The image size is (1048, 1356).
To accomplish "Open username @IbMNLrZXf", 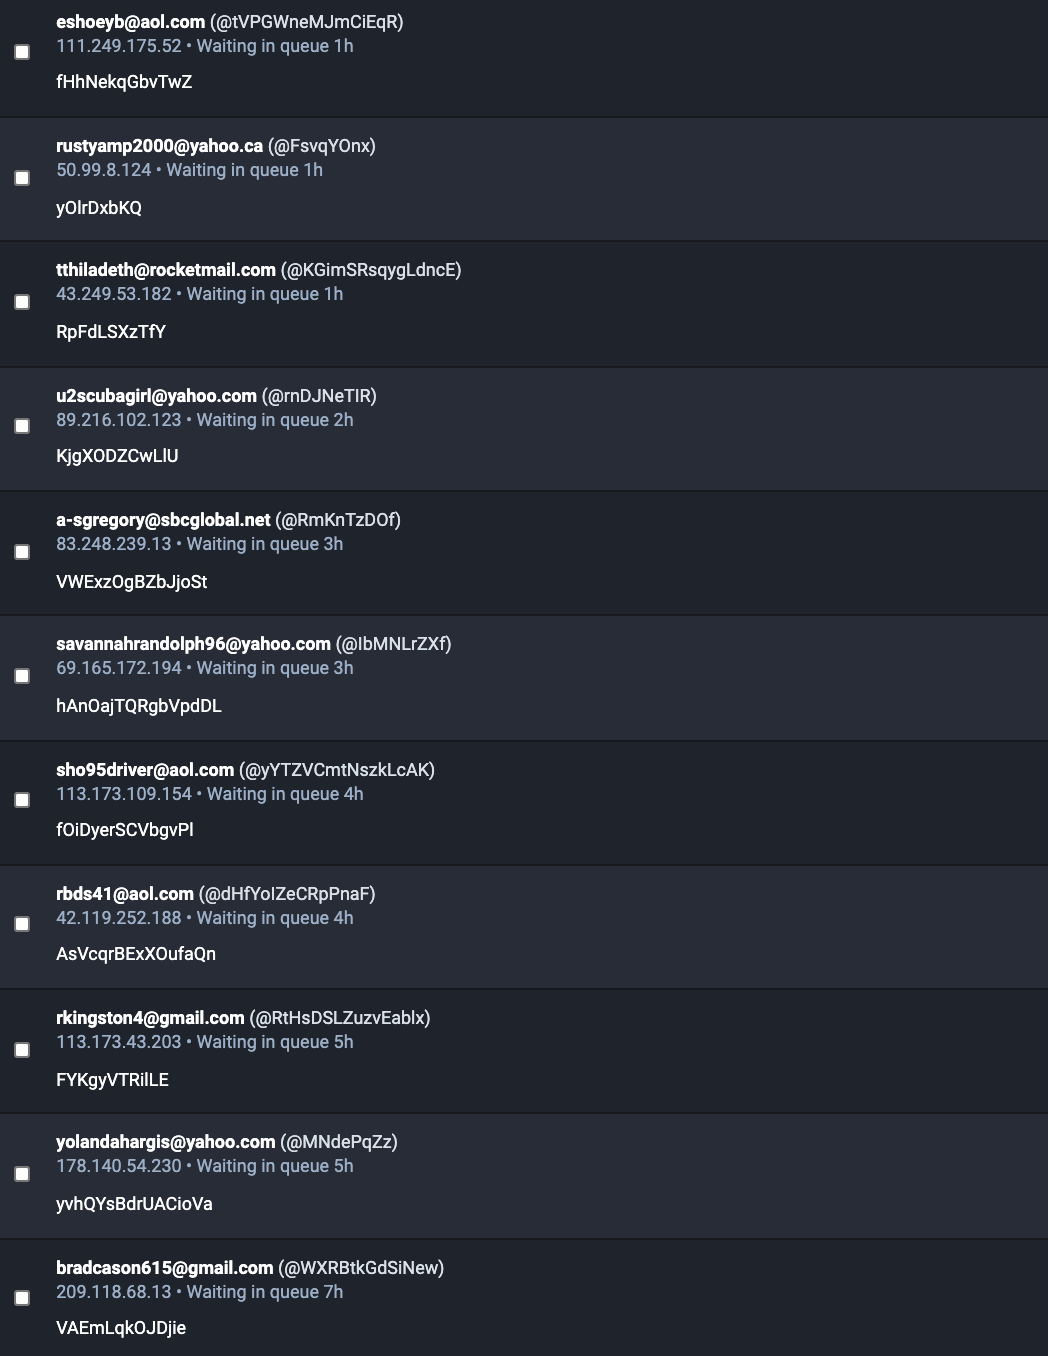I will tap(393, 644).
